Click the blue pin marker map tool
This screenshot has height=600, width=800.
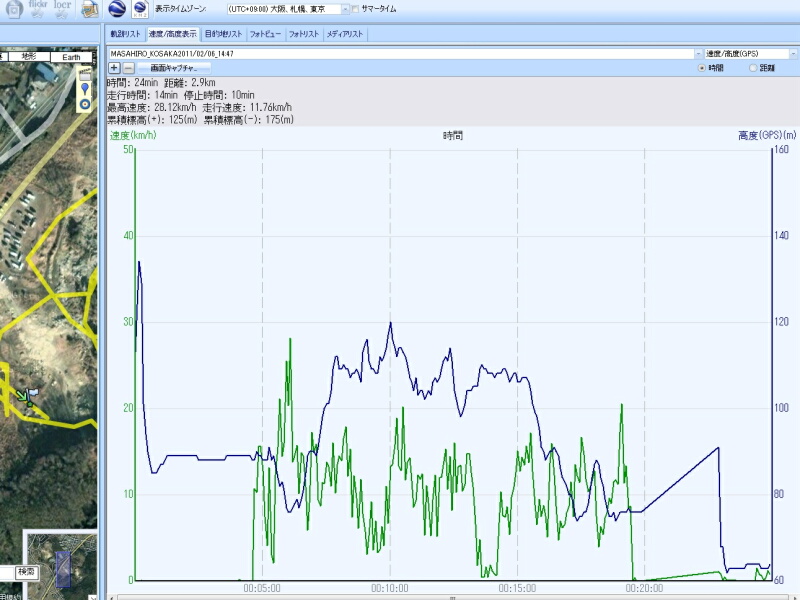(85, 89)
